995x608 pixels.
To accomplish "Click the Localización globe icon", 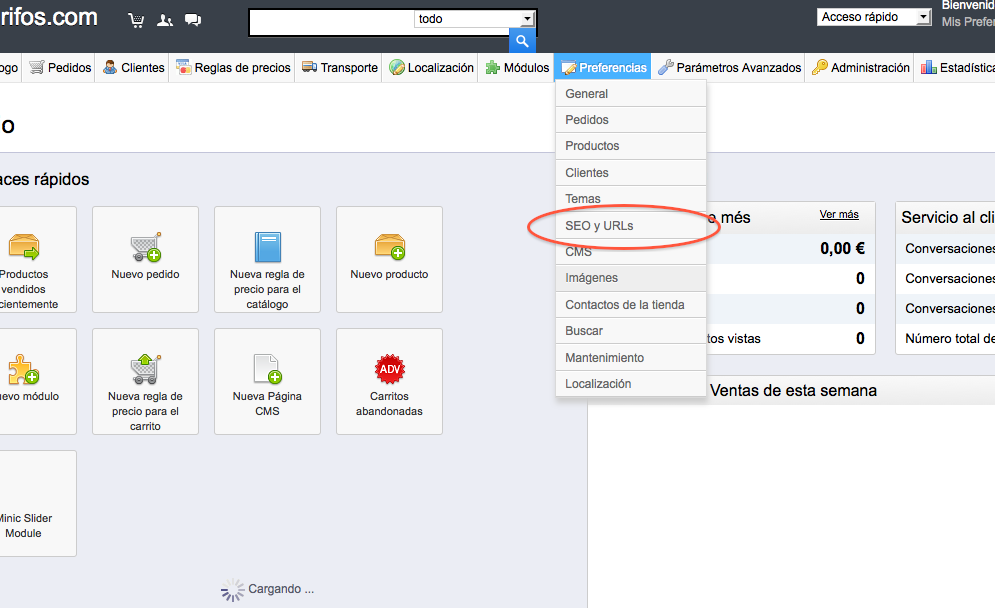I will click(x=397, y=67).
